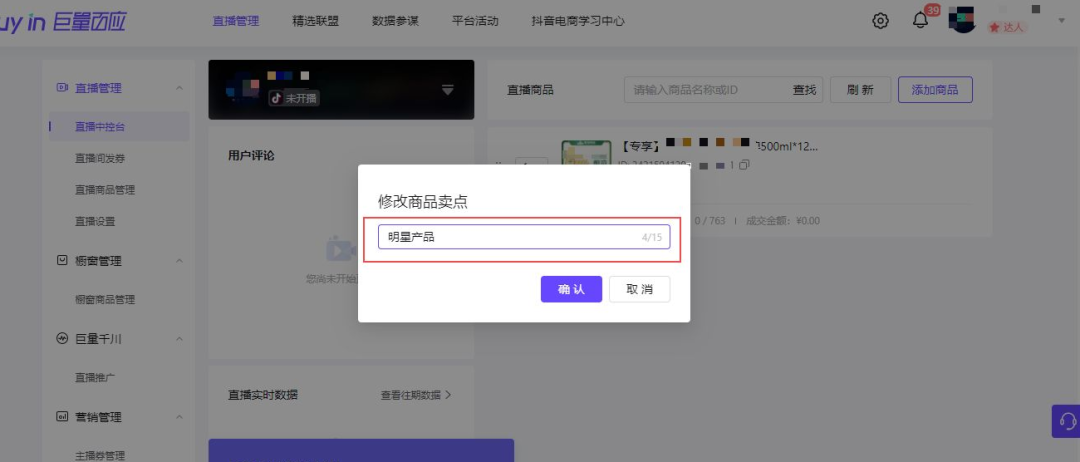Click the product search field 请输入商品名称或ID
The width and height of the screenshot is (1080, 462).
pos(707,90)
